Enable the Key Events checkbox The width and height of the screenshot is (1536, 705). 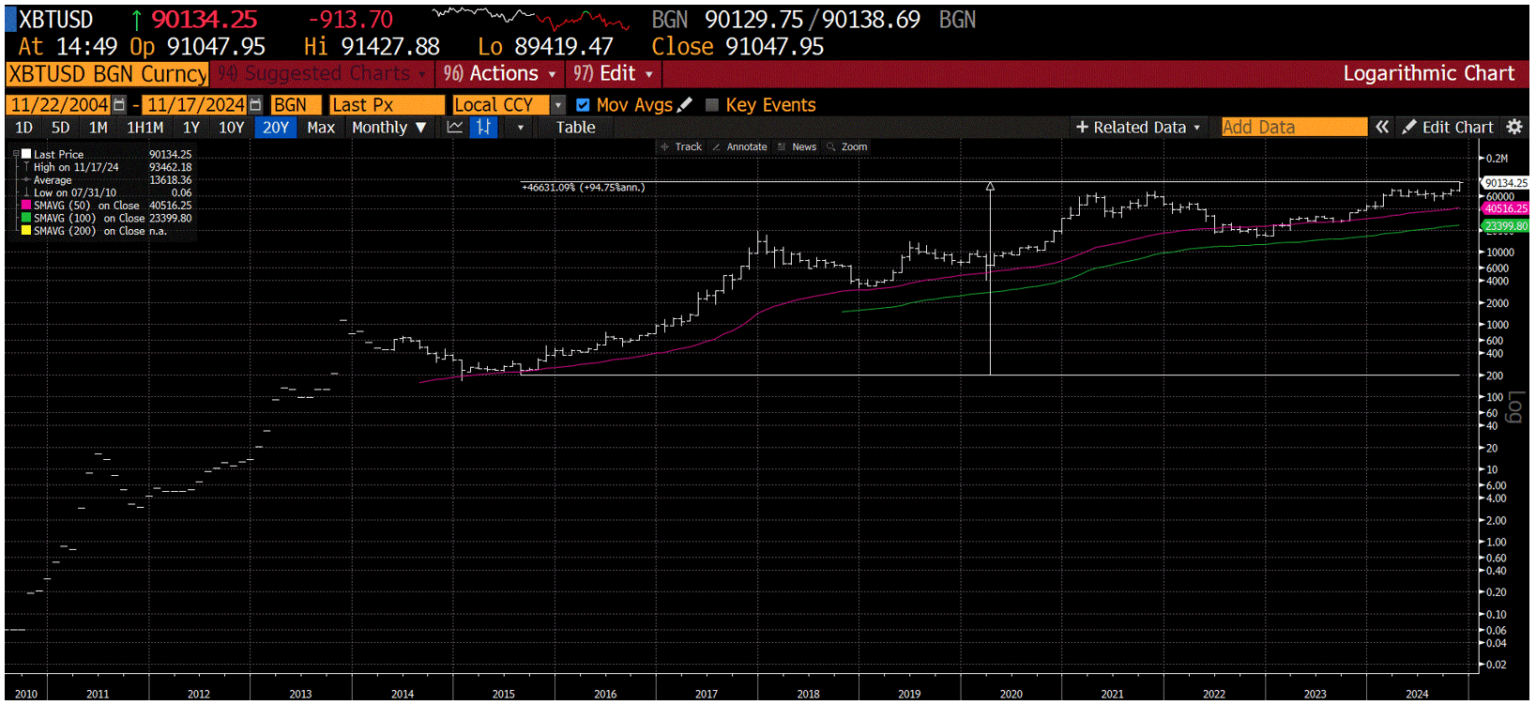(712, 105)
